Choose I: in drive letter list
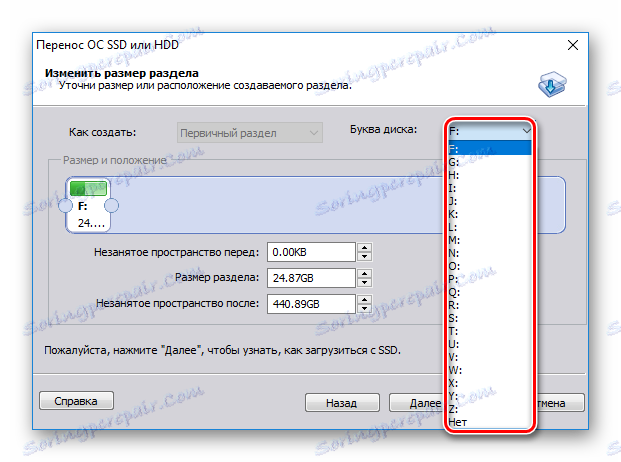The height and width of the screenshot is (462, 621). click(490, 188)
